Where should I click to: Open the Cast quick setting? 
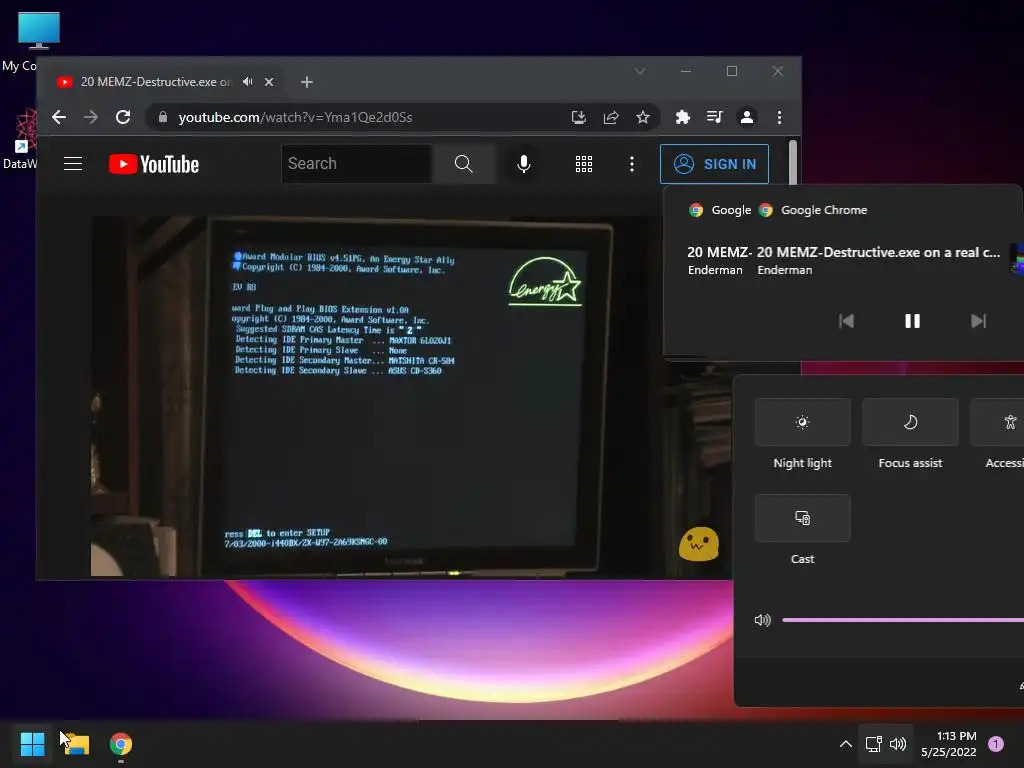(x=803, y=518)
